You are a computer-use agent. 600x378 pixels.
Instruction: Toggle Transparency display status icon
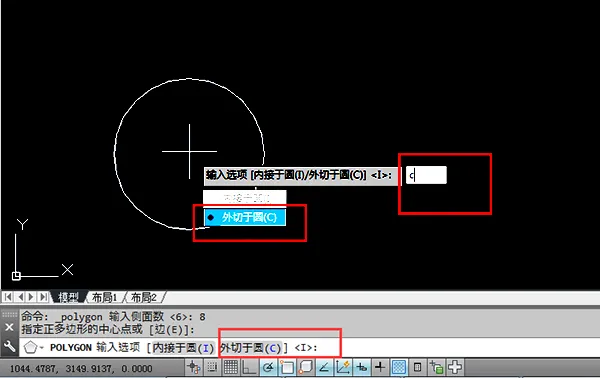[399, 368]
